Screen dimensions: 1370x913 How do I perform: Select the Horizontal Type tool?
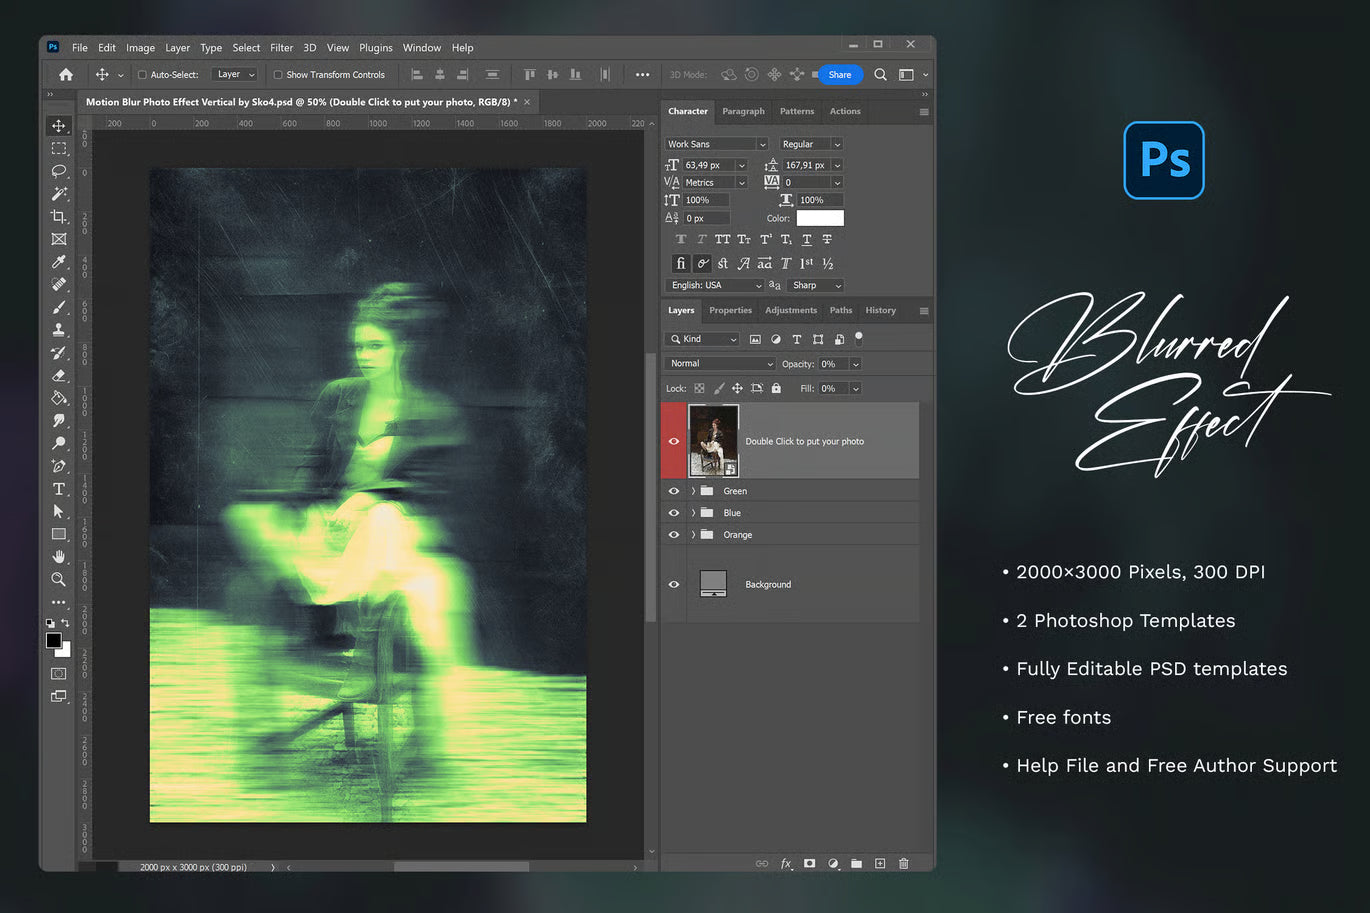point(58,489)
